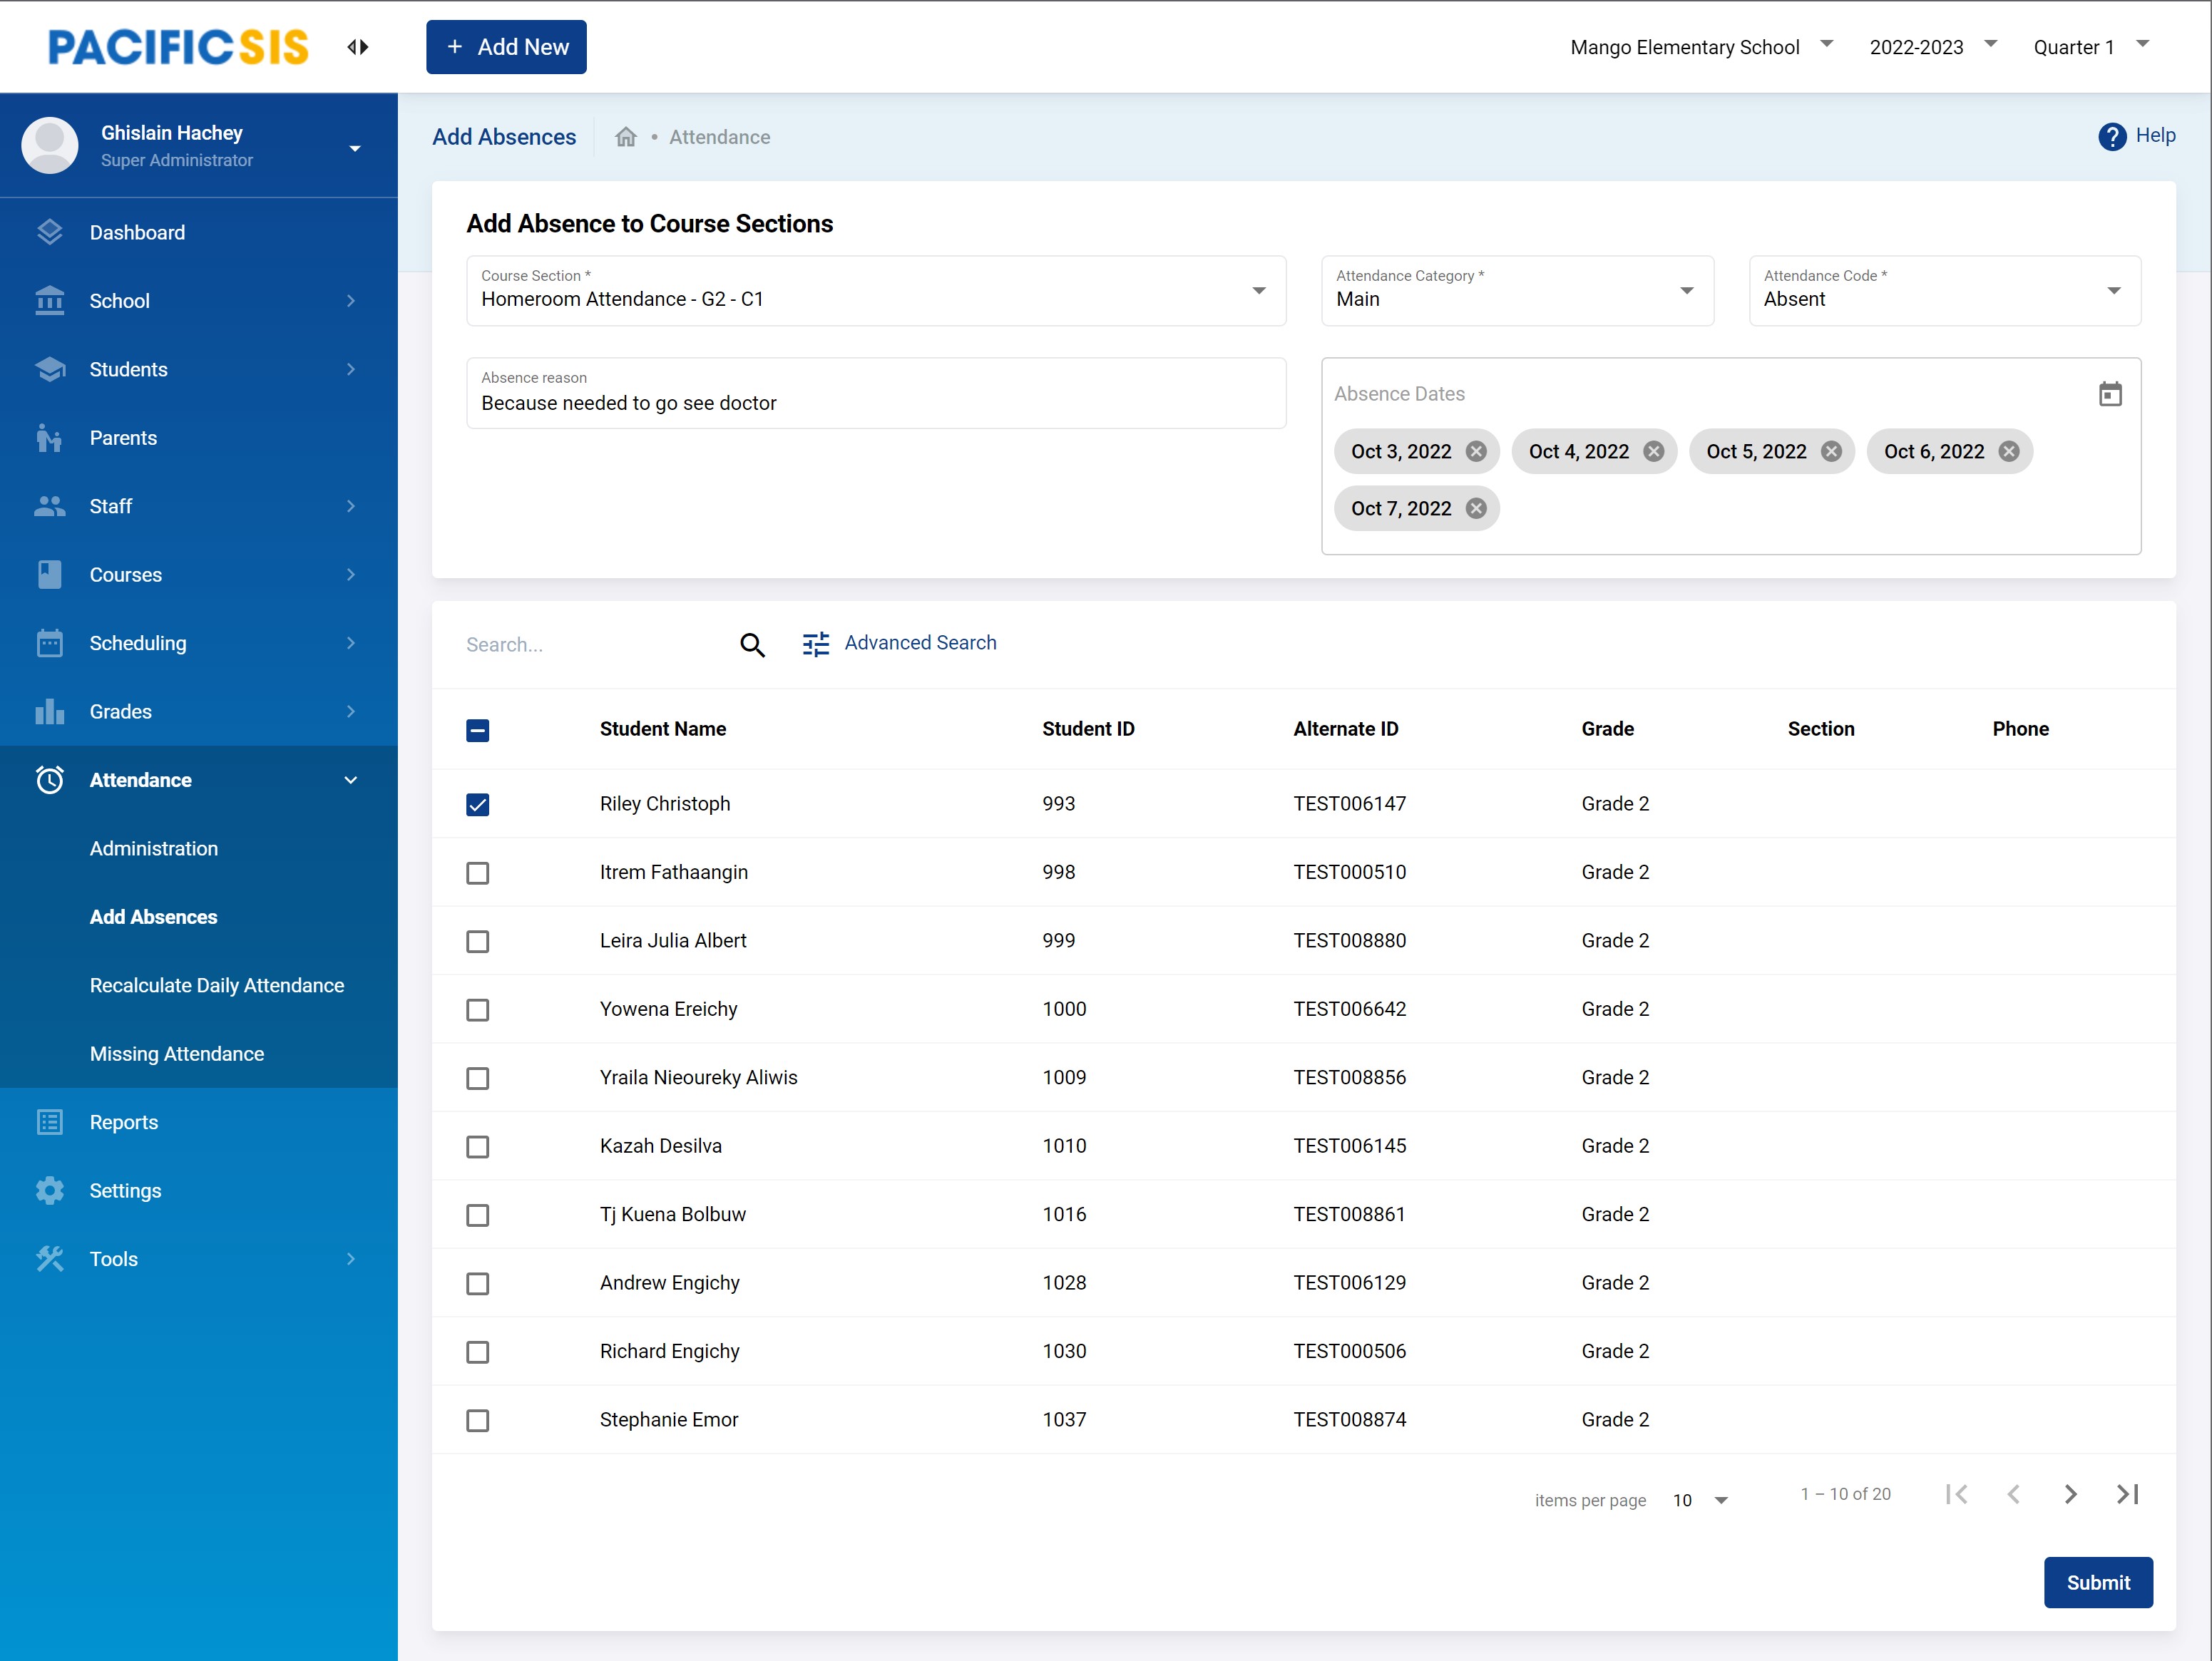Jump to the last page of results
This screenshot has height=1661, width=2212.
(x=2127, y=1494)
